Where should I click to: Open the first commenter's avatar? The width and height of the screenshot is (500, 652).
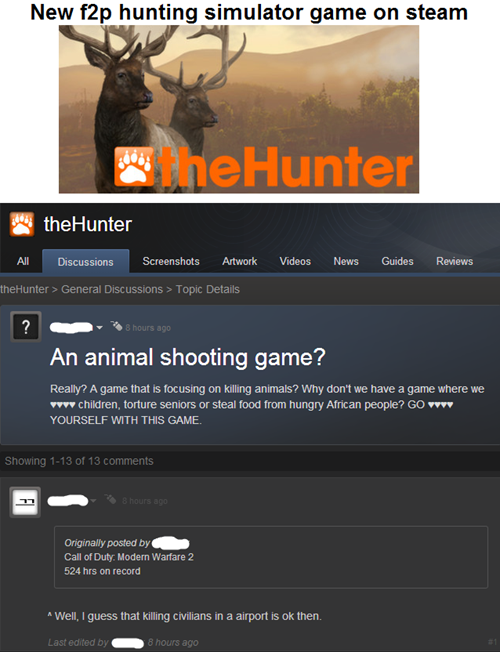(x=25, y=502)
